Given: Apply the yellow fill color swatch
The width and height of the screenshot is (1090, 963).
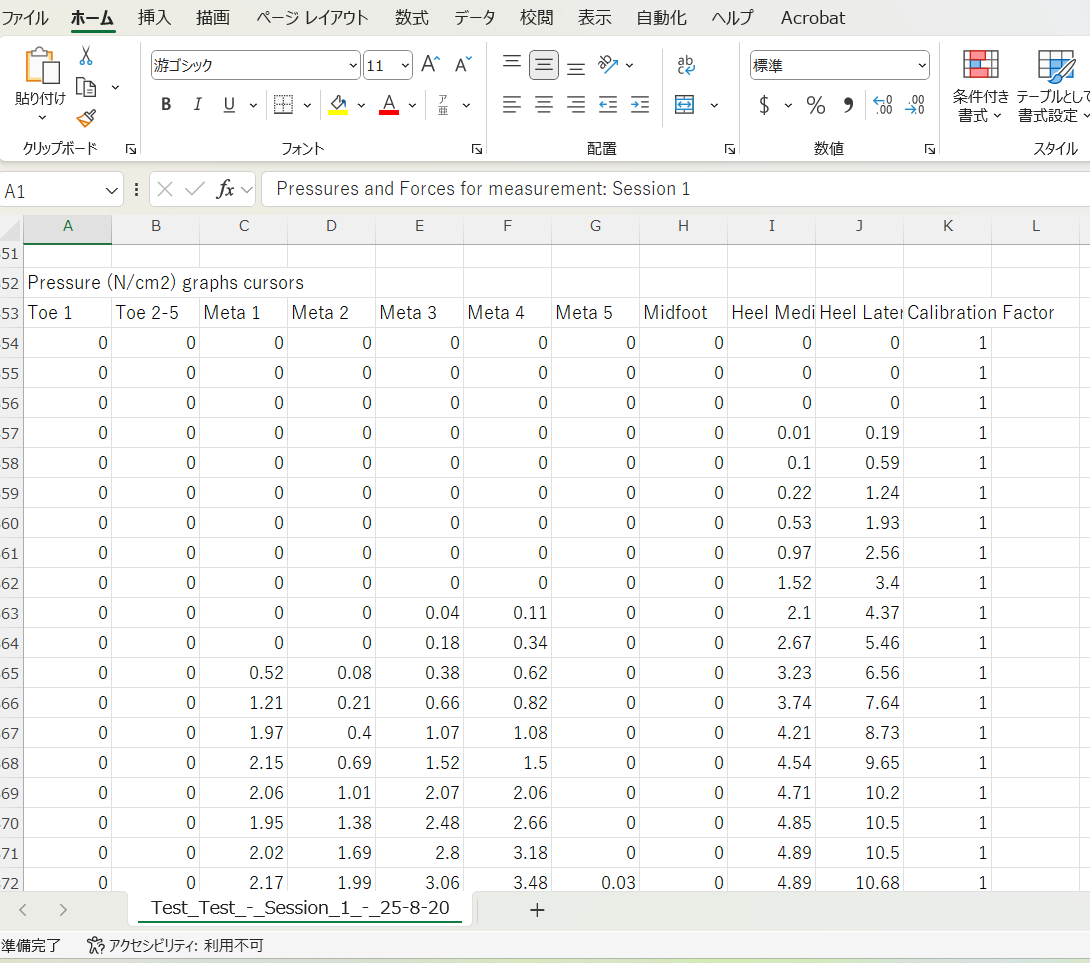Looking at the screenshot, I should [337, 105].
